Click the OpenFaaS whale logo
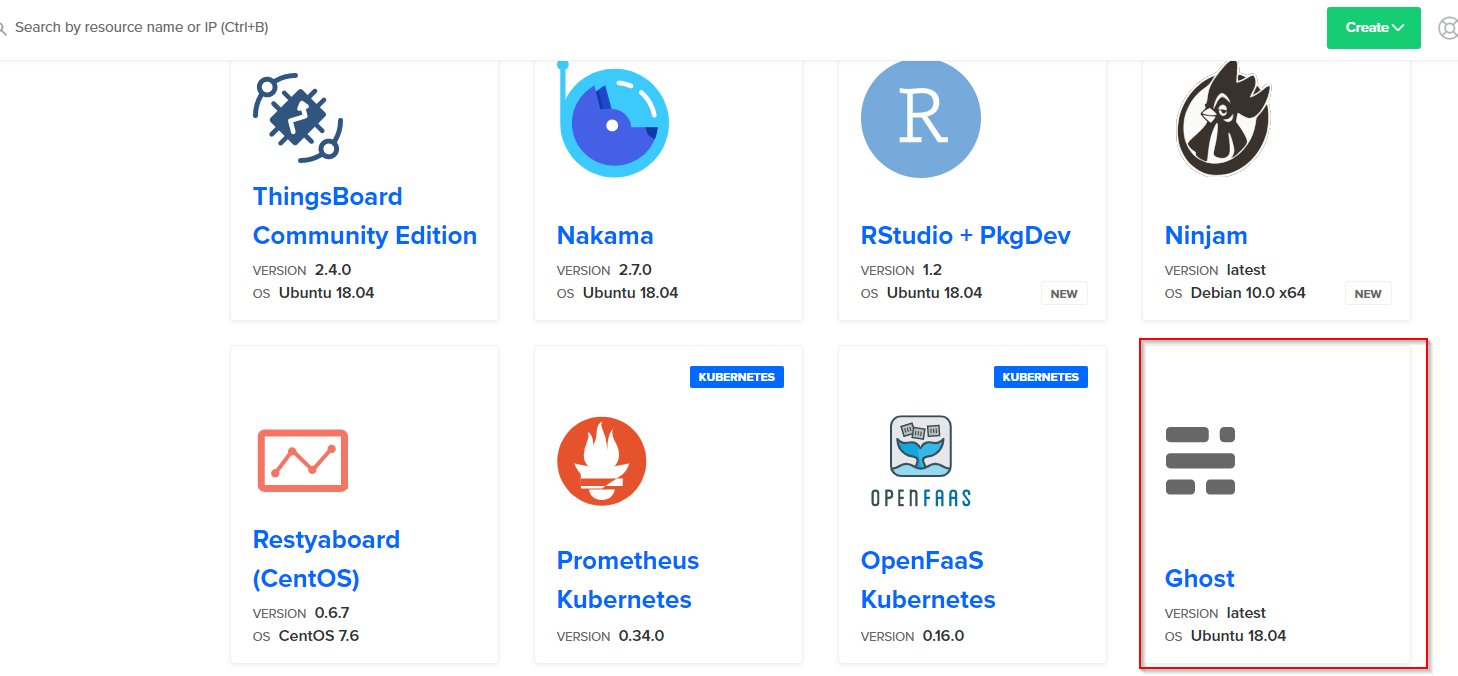The image size is (1458, 676). 920,461
